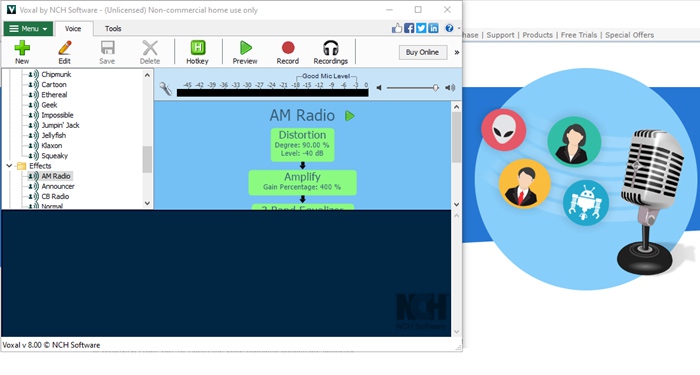The height and width of the screenshot is (375, 700).
Task: Select Jumpin' Jack voice
Action: [60, 125]
